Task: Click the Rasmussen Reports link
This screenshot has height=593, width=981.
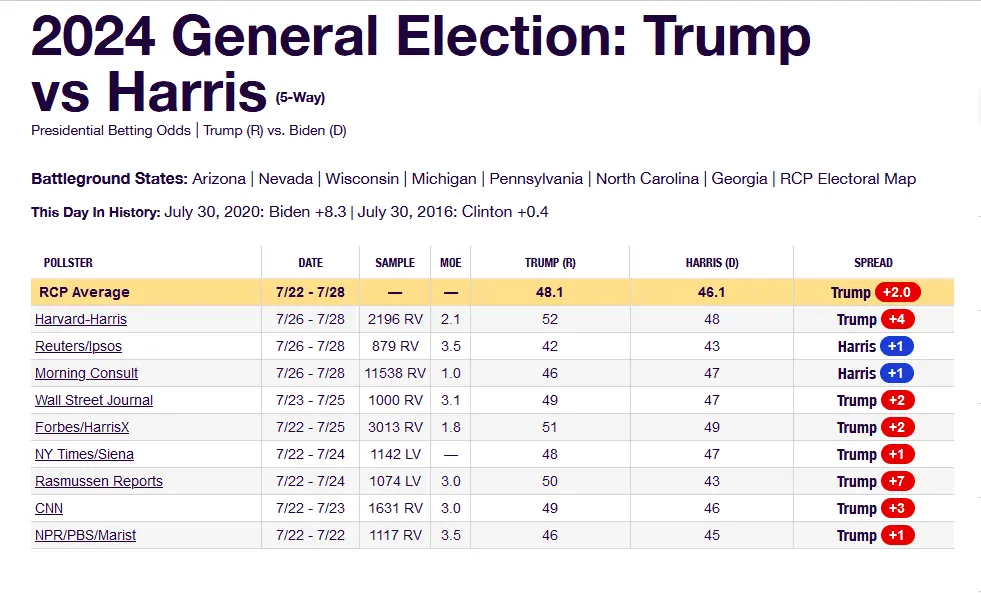Action: (x=98, y=482)
